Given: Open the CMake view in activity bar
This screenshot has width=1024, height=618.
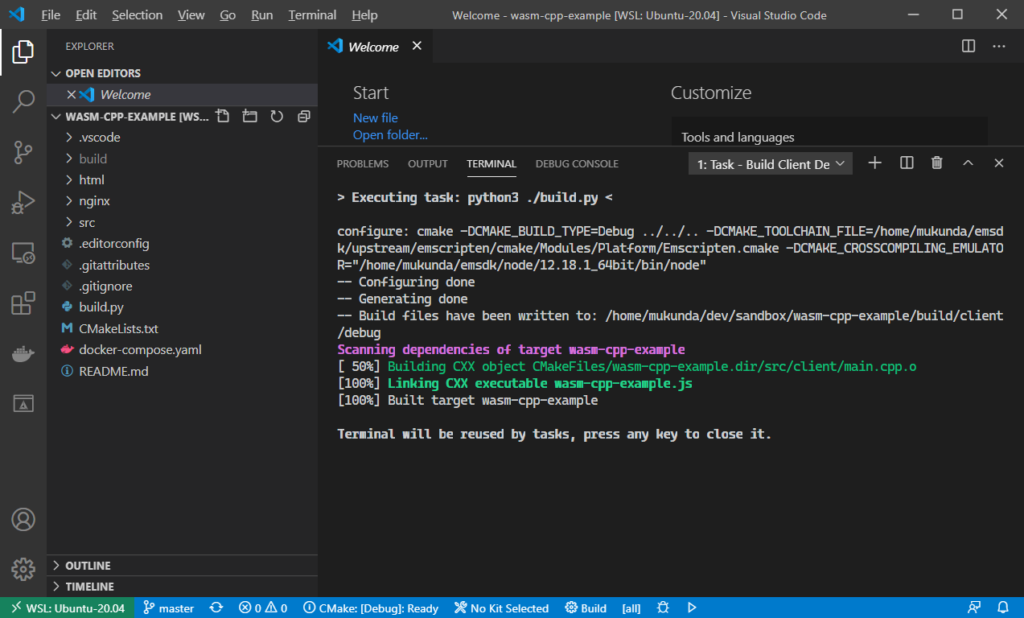Looking at the screenshot, I should pyautogui.click(x=23, y=404).
